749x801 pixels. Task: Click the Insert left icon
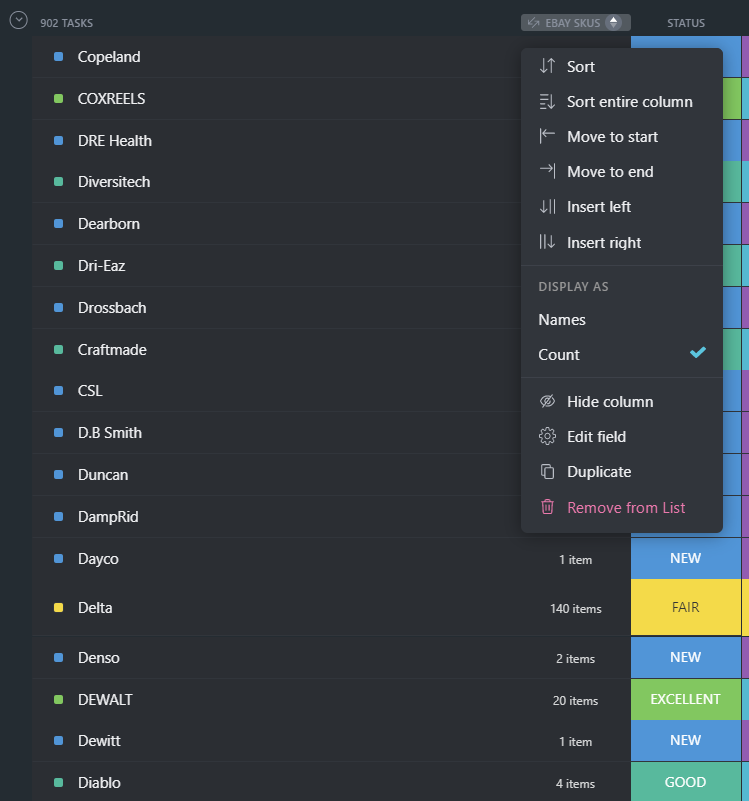548,206
